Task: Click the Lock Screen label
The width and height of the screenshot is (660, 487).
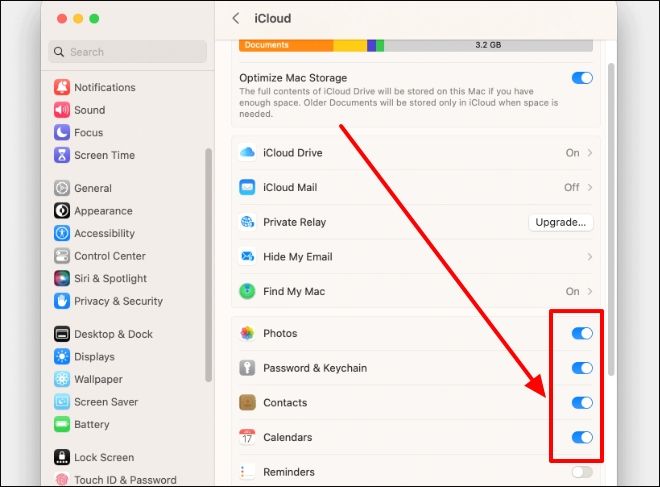Action: (x=104, y=457)
